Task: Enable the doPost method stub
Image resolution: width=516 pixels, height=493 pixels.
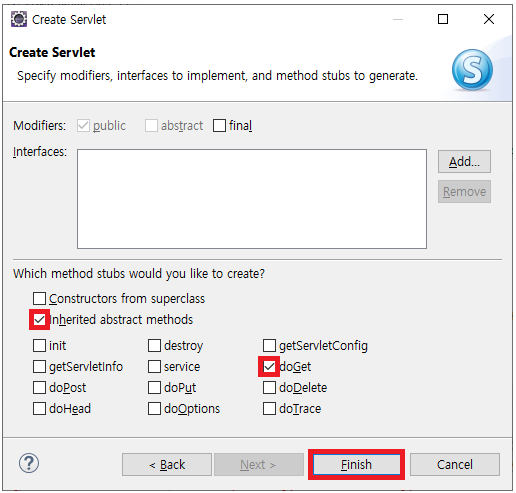Action: (x=39, y=388)
